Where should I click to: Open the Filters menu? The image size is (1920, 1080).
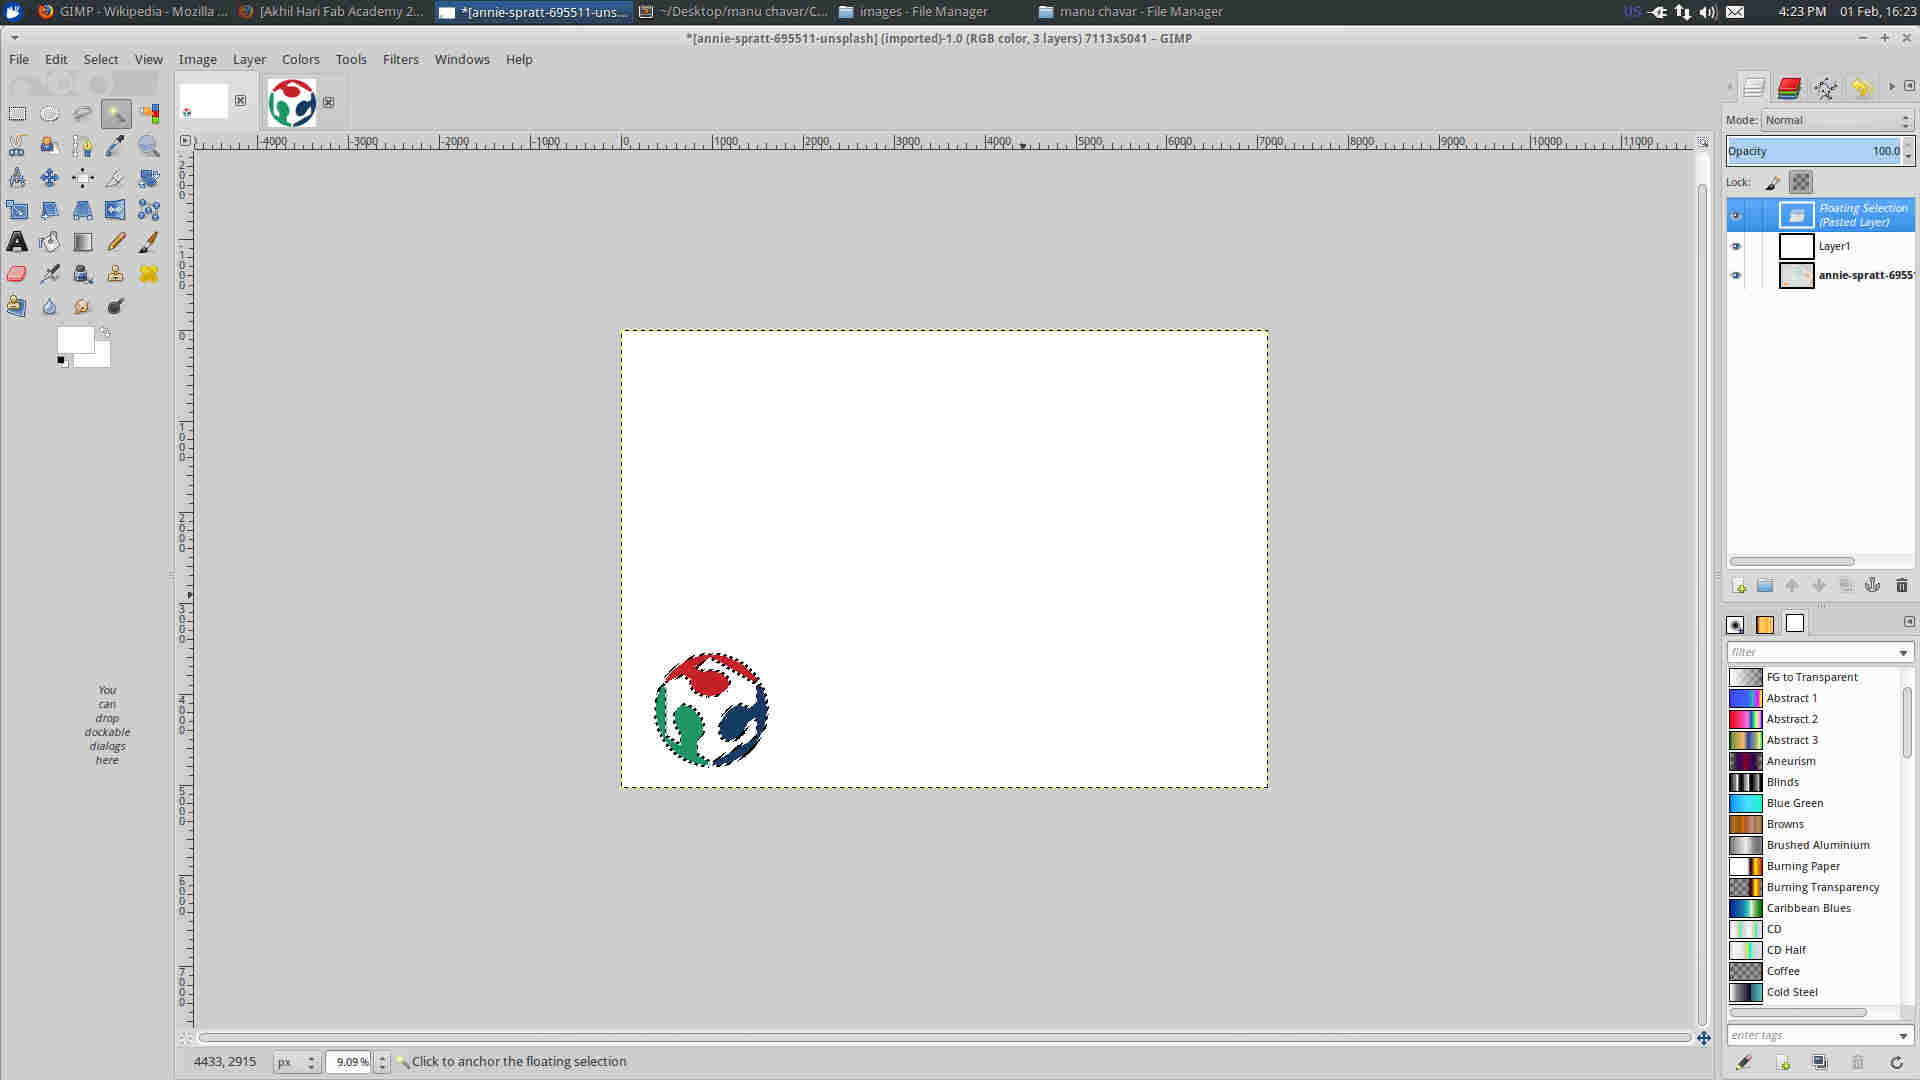[x=400, y=59]
